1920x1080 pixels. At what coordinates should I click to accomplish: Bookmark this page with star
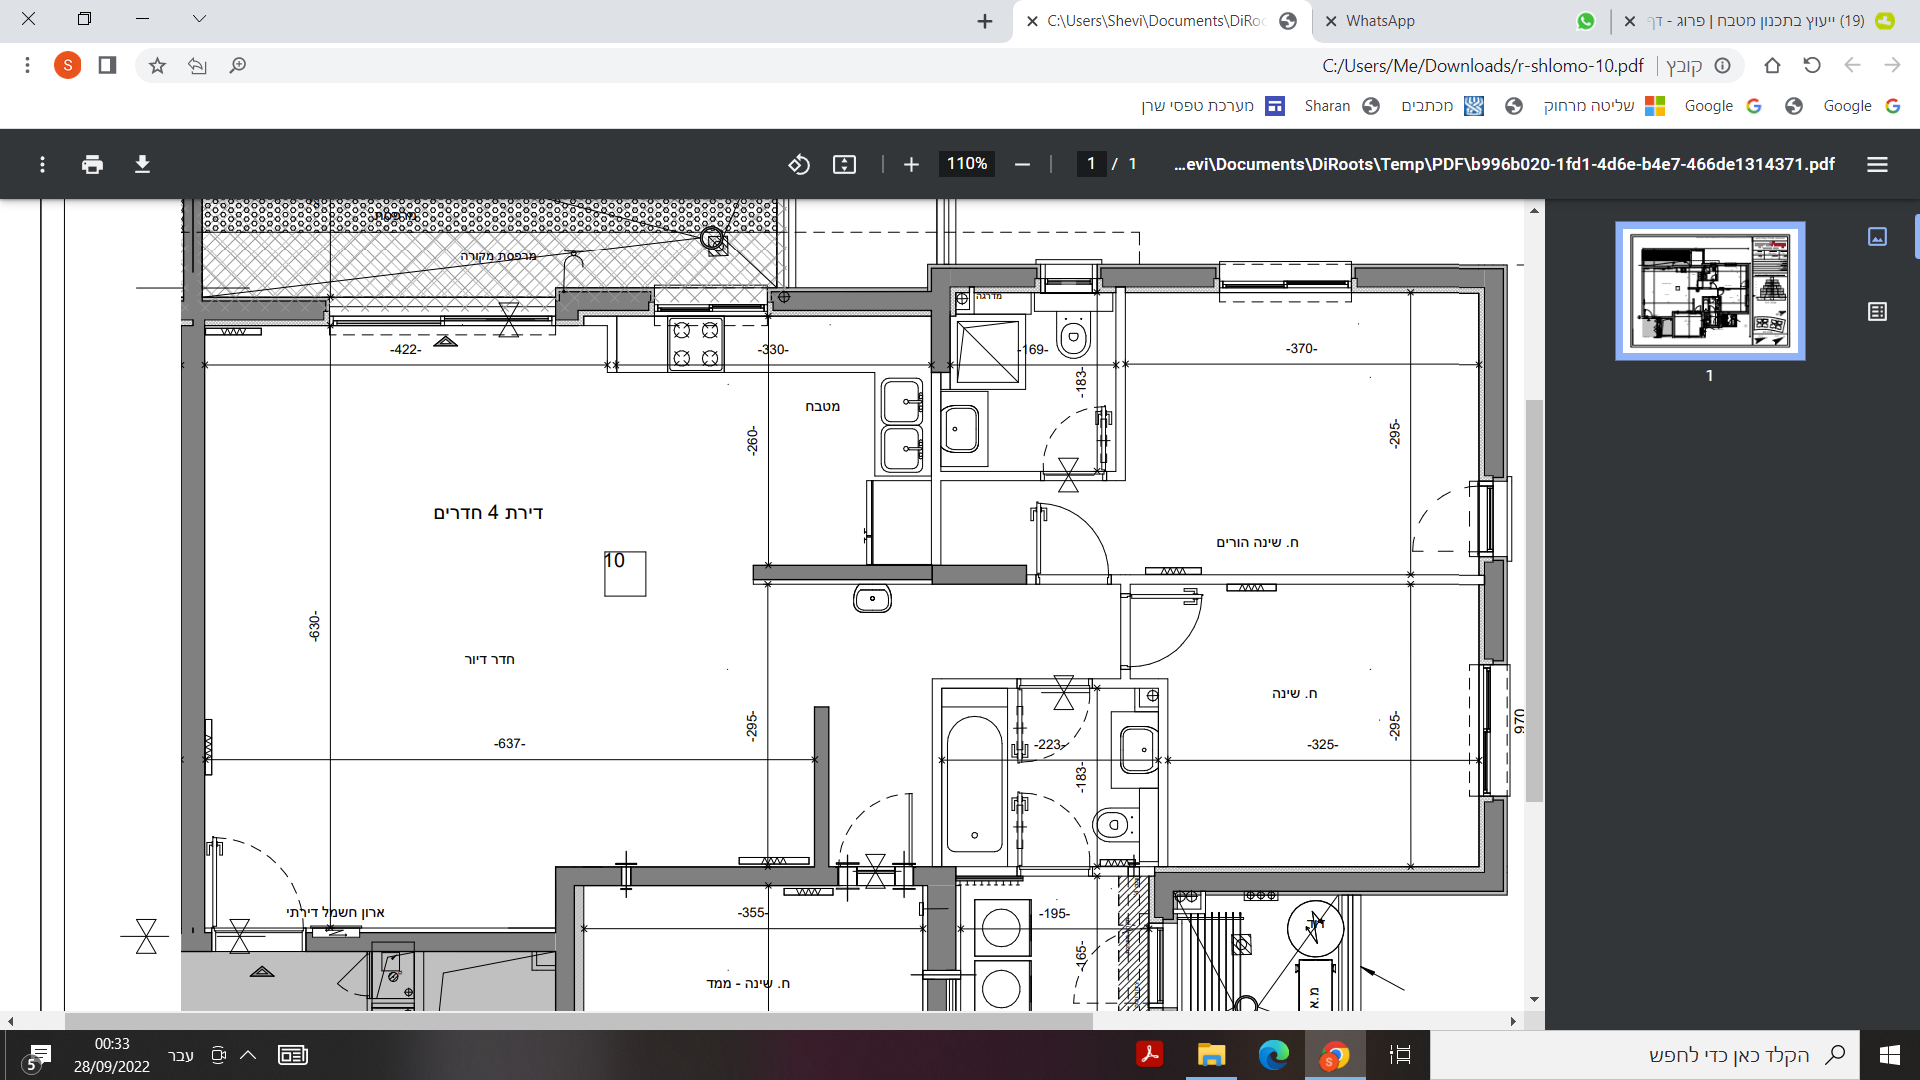157,65
